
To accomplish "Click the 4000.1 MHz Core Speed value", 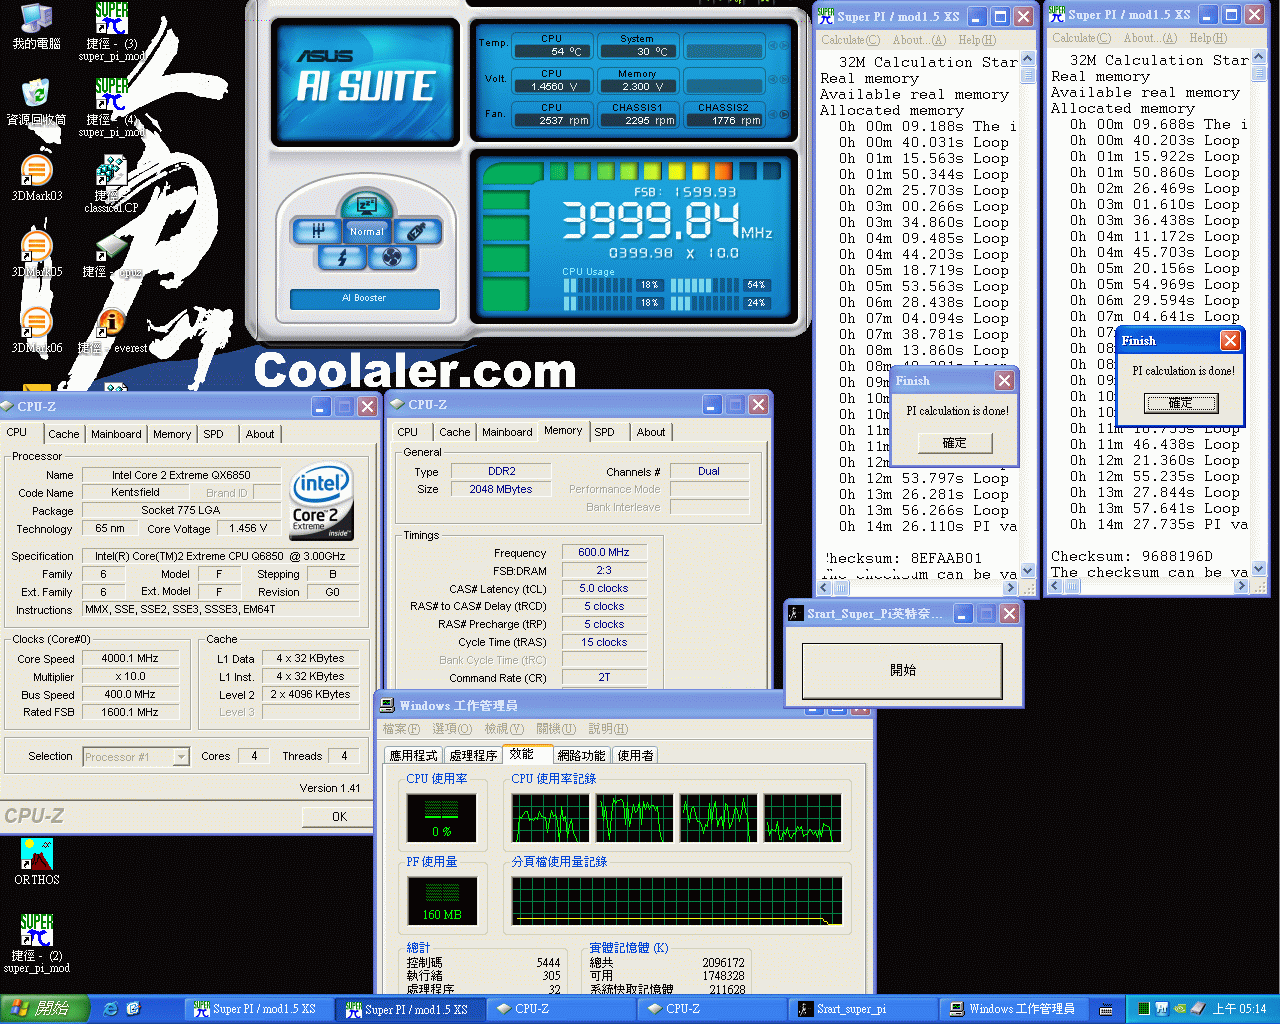I will pos(130,659).
